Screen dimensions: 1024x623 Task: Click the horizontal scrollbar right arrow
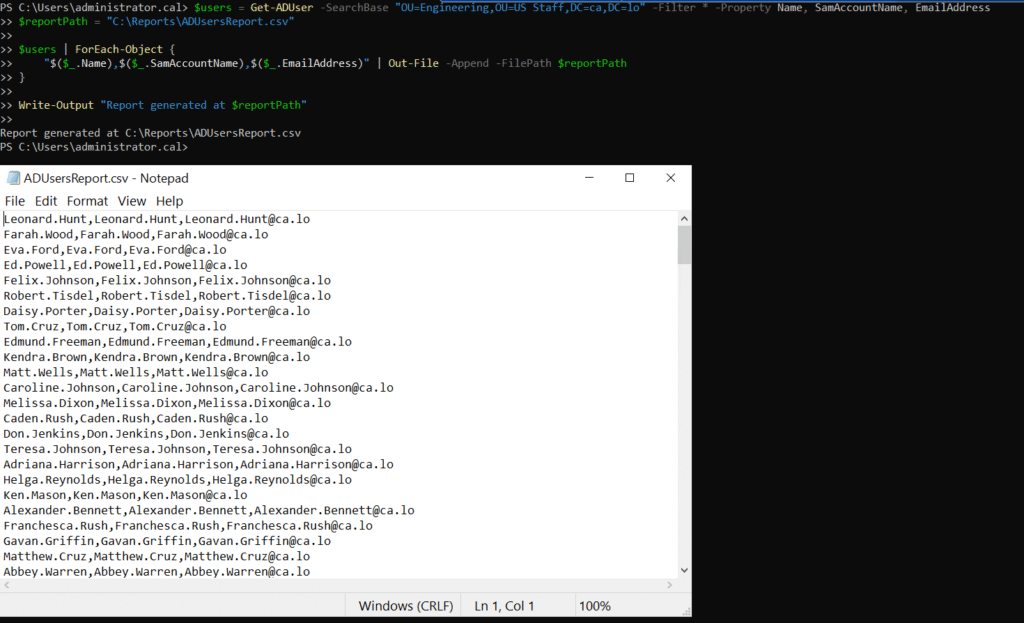pyautogui.click(x=669, y=585)
